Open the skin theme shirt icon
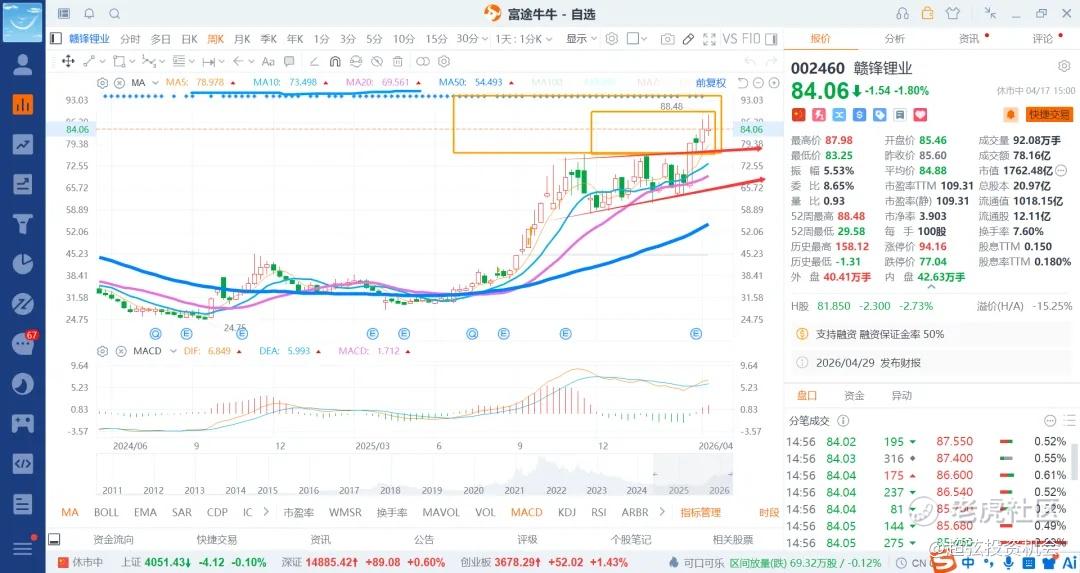1080x573 pixels. click(953, 13)
